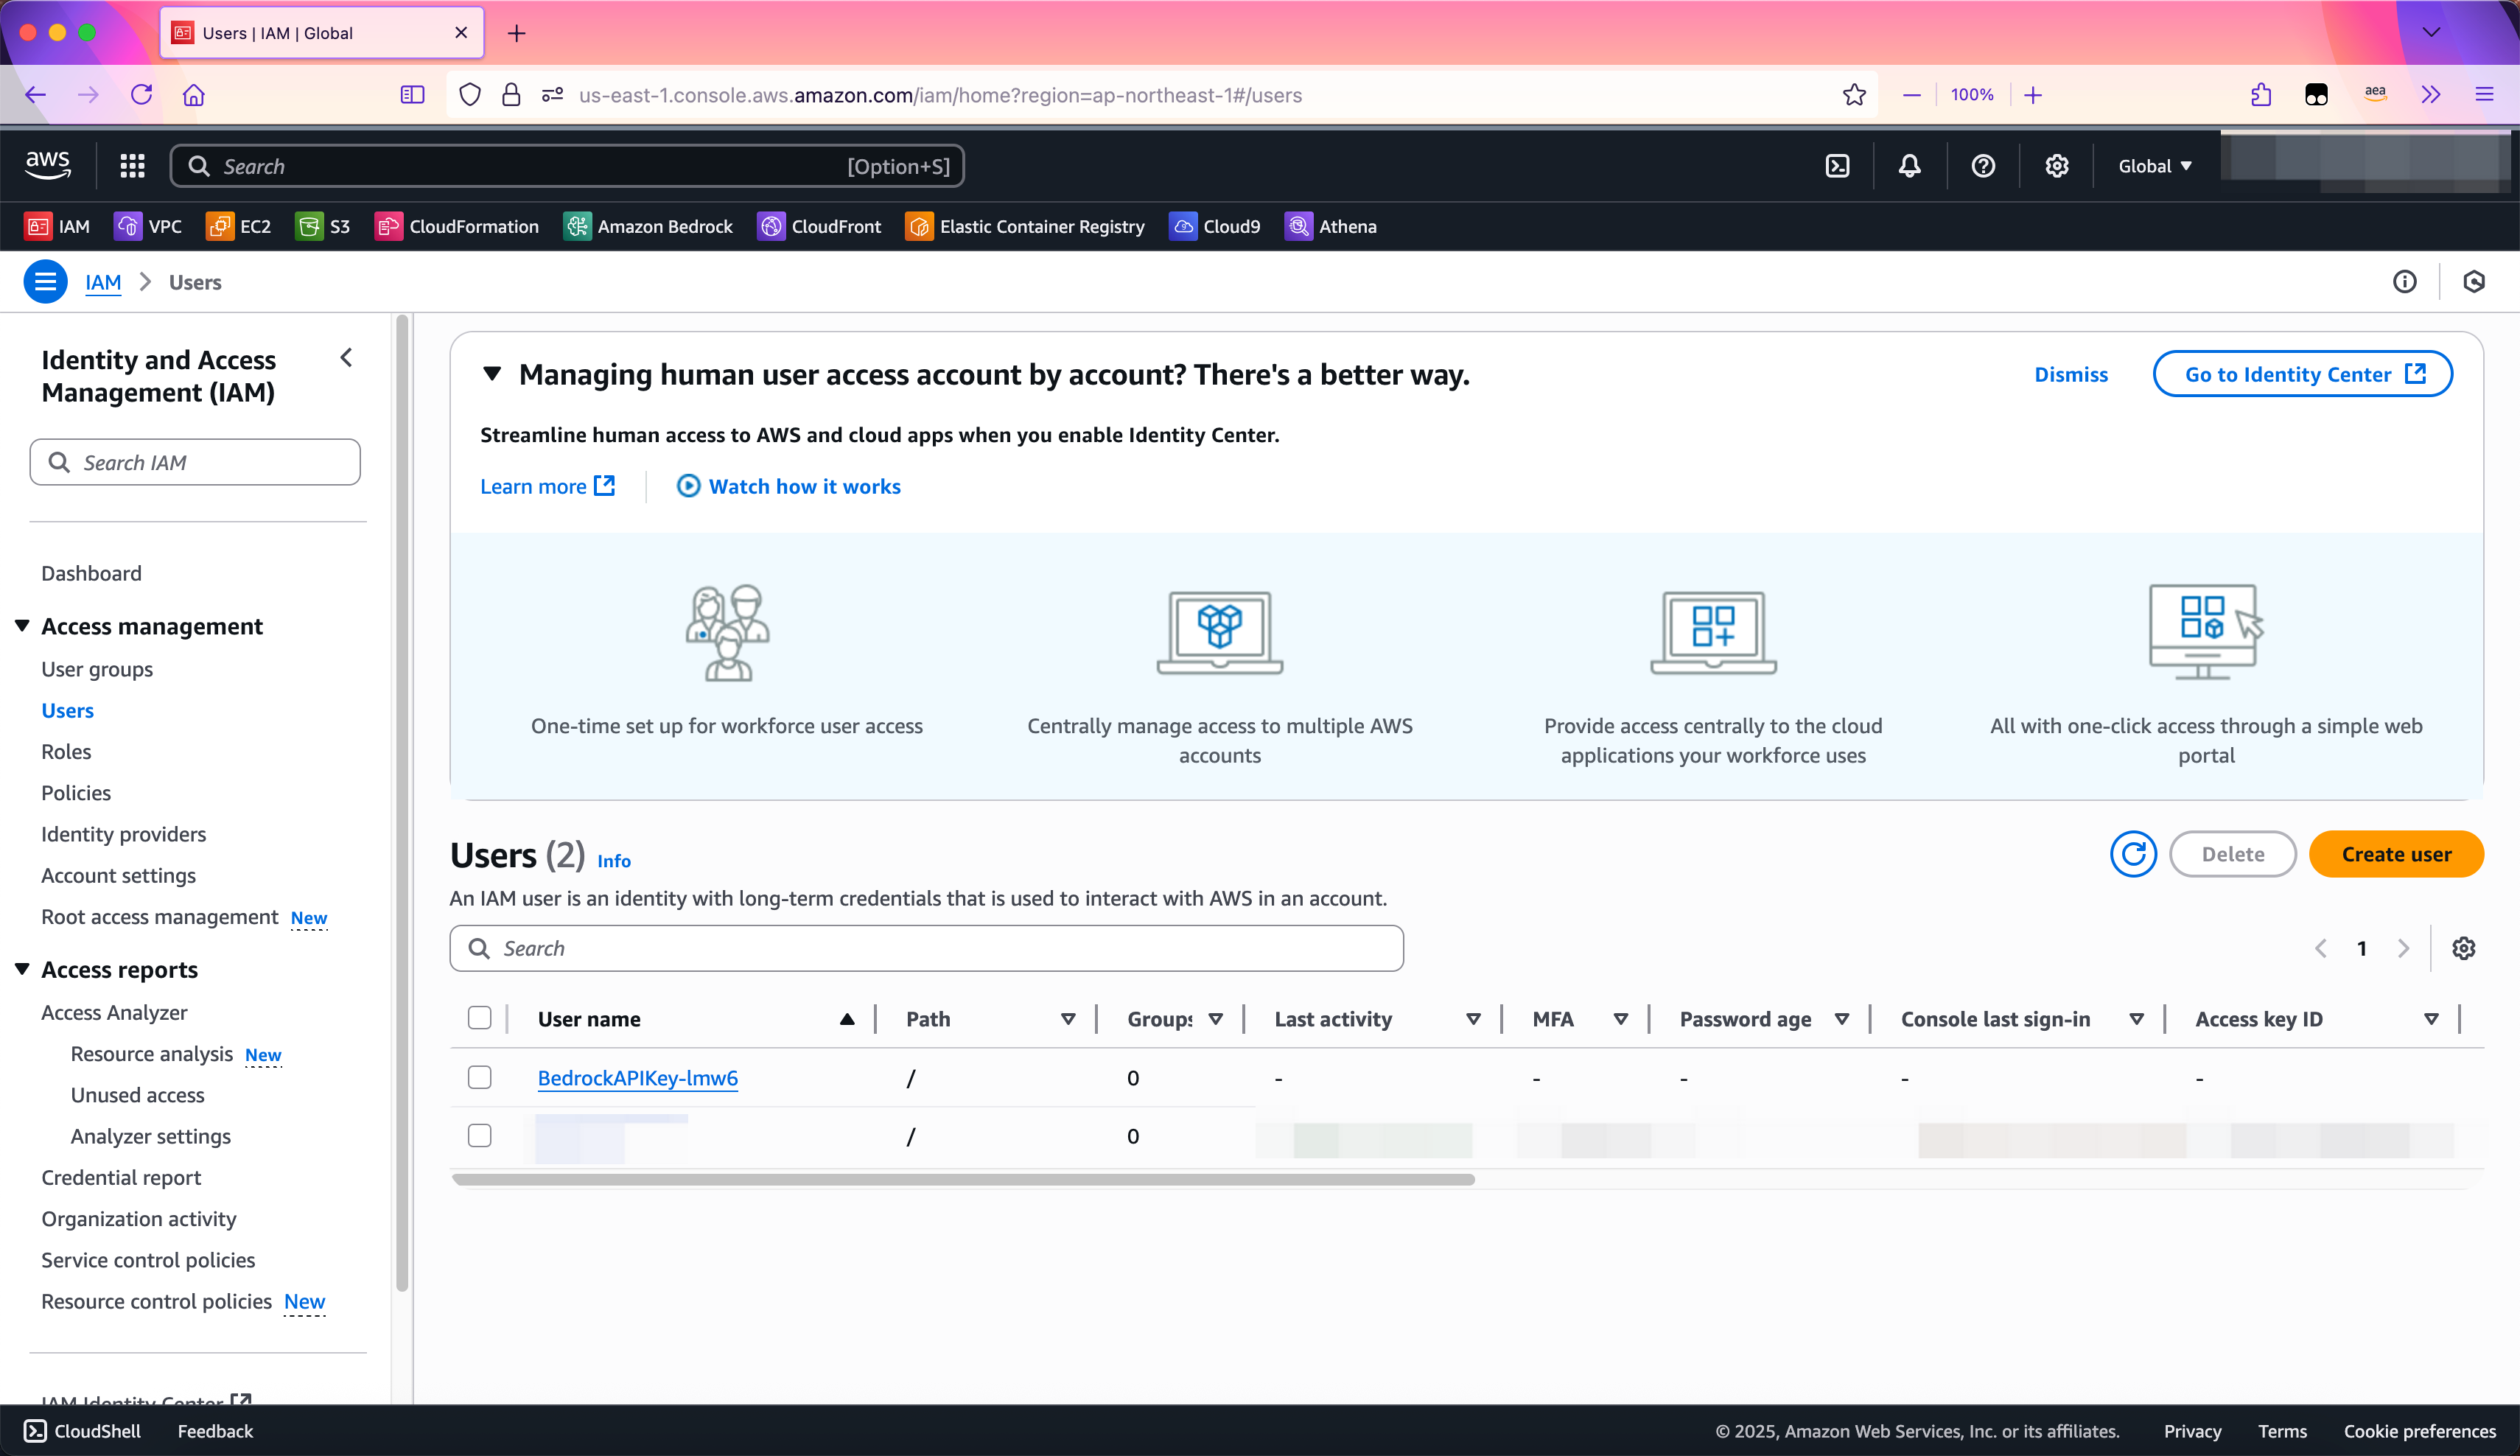Open table preferences gear icon

(2463, 948)
